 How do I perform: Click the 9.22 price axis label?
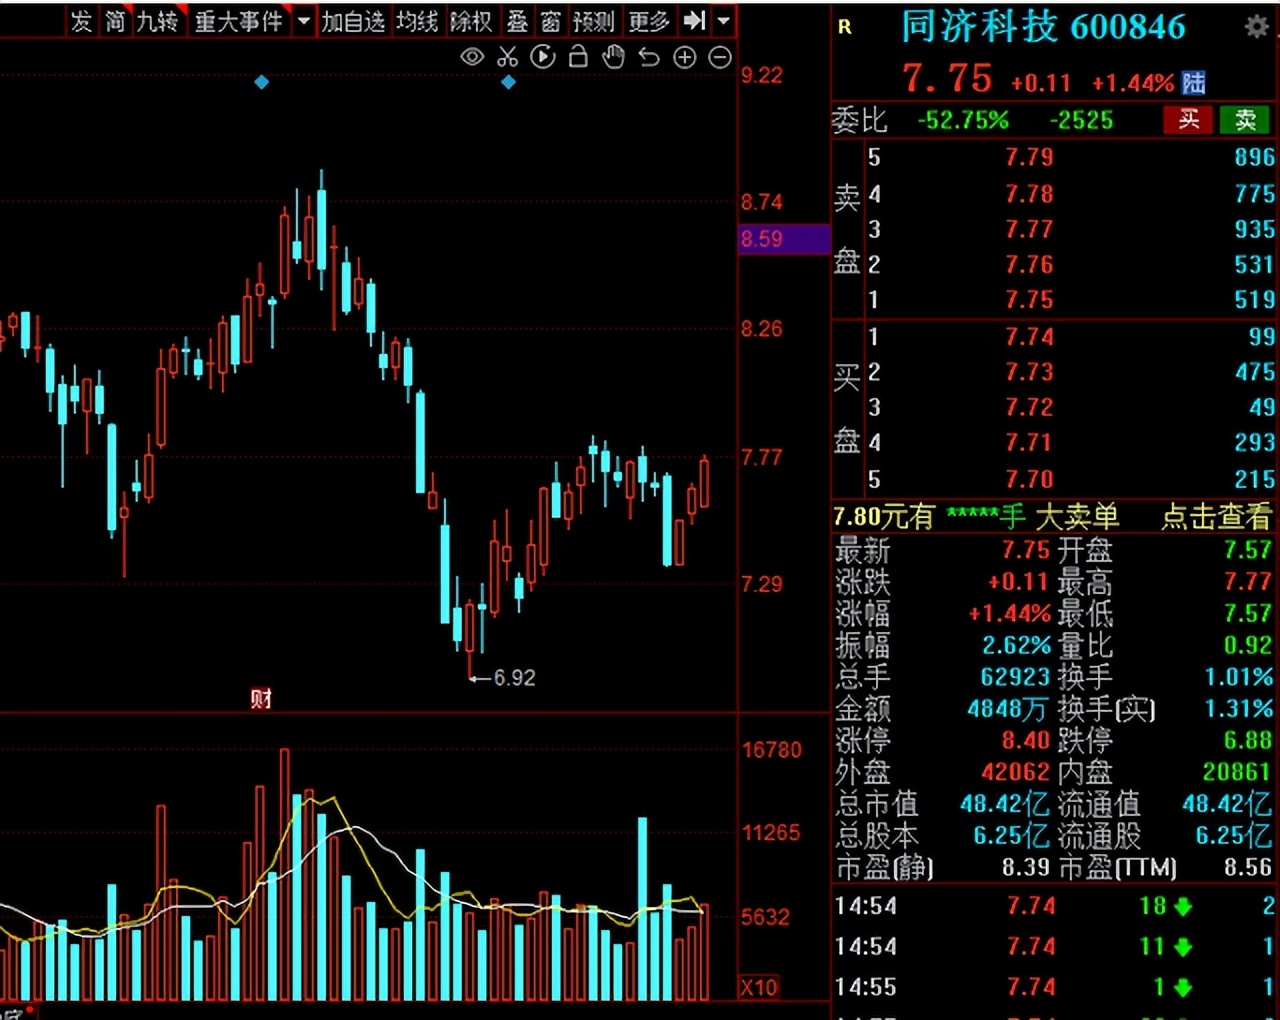click(x=762, y=76)
